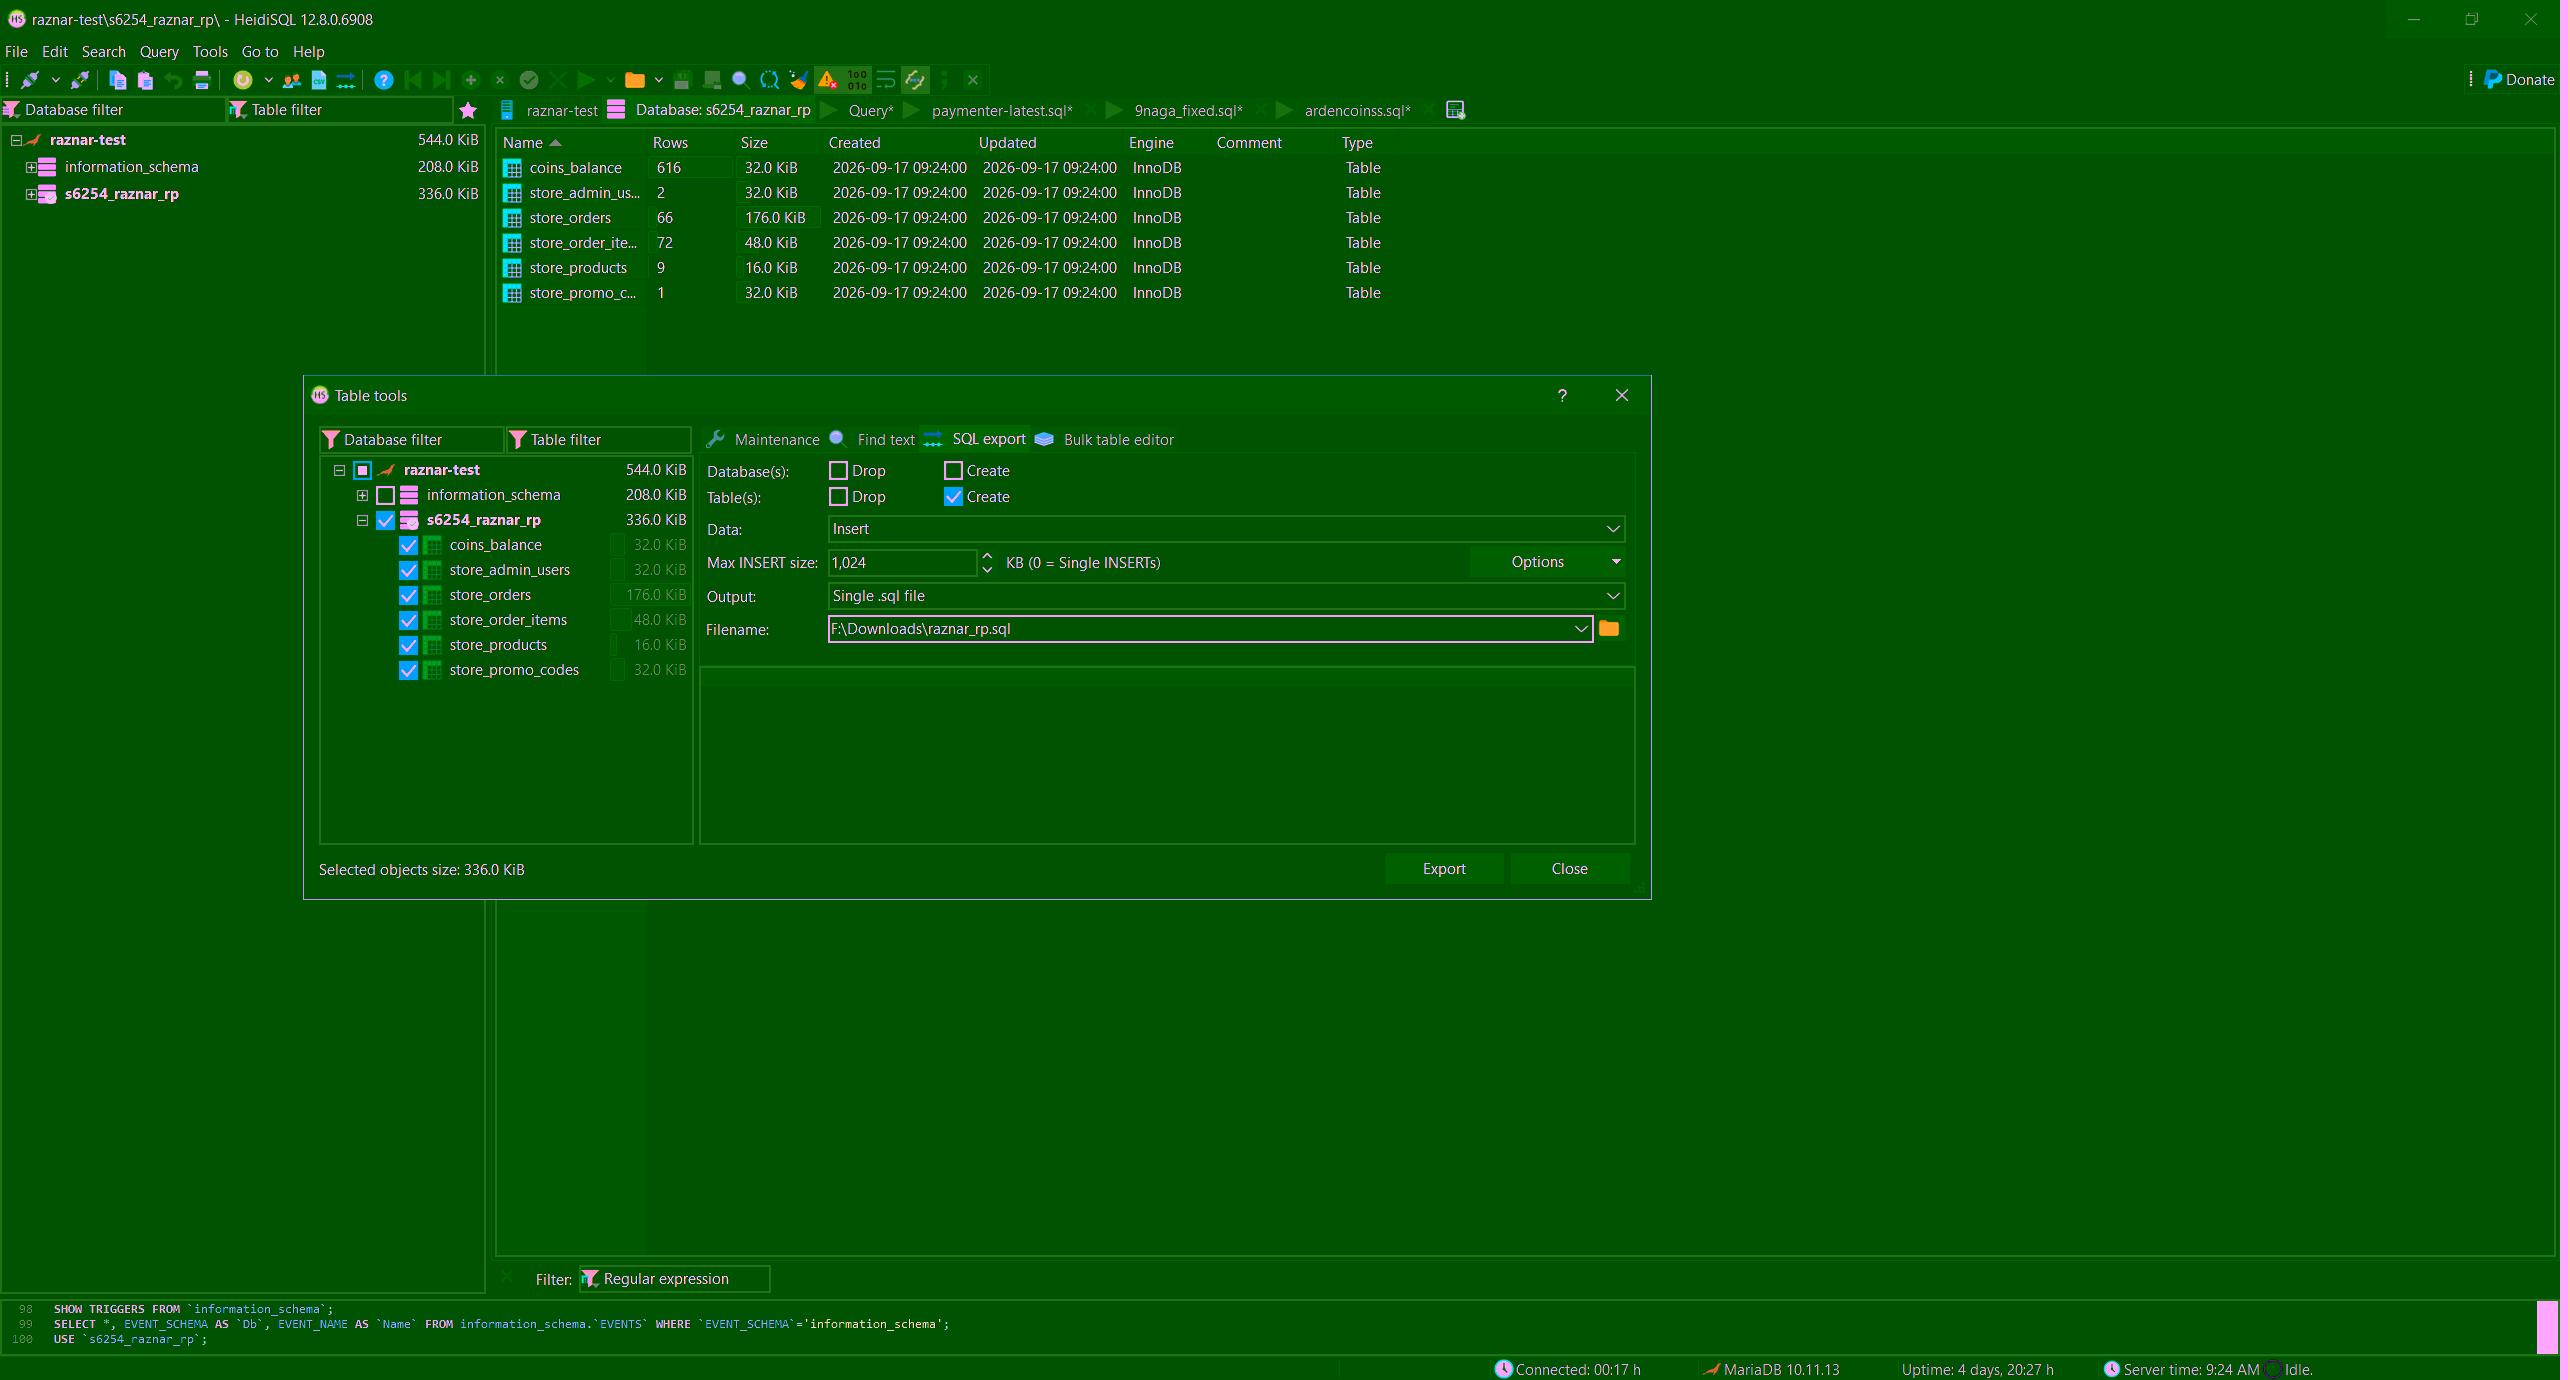Check the Database(s) Drop checkbox
The height and width of the screenshot is (1380, 2568).
click(839, 470)
